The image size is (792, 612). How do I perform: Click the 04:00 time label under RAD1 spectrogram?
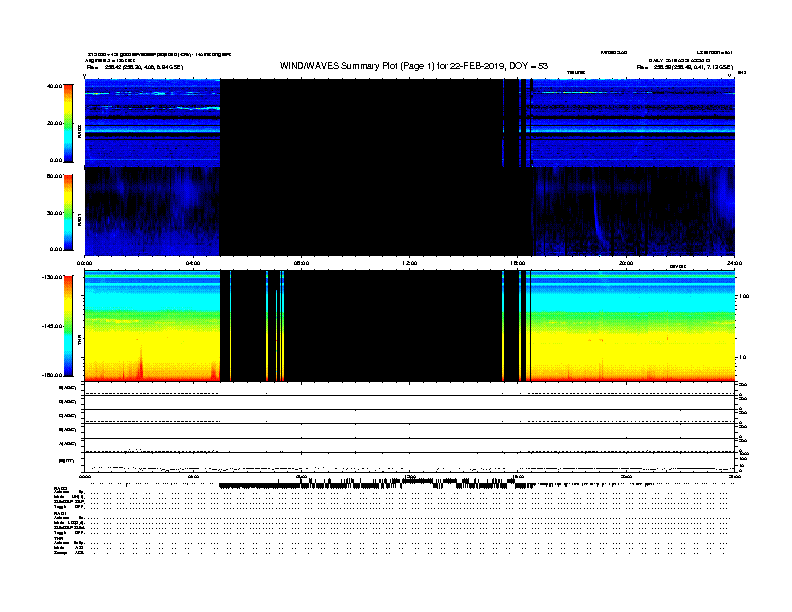coord(193,263)
